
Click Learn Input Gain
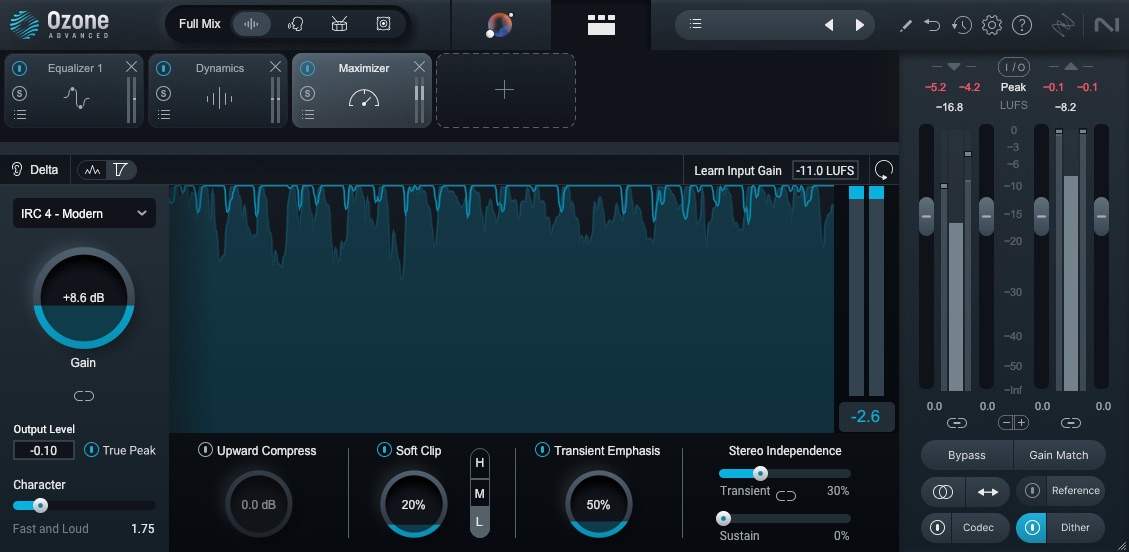click(737, 171)
